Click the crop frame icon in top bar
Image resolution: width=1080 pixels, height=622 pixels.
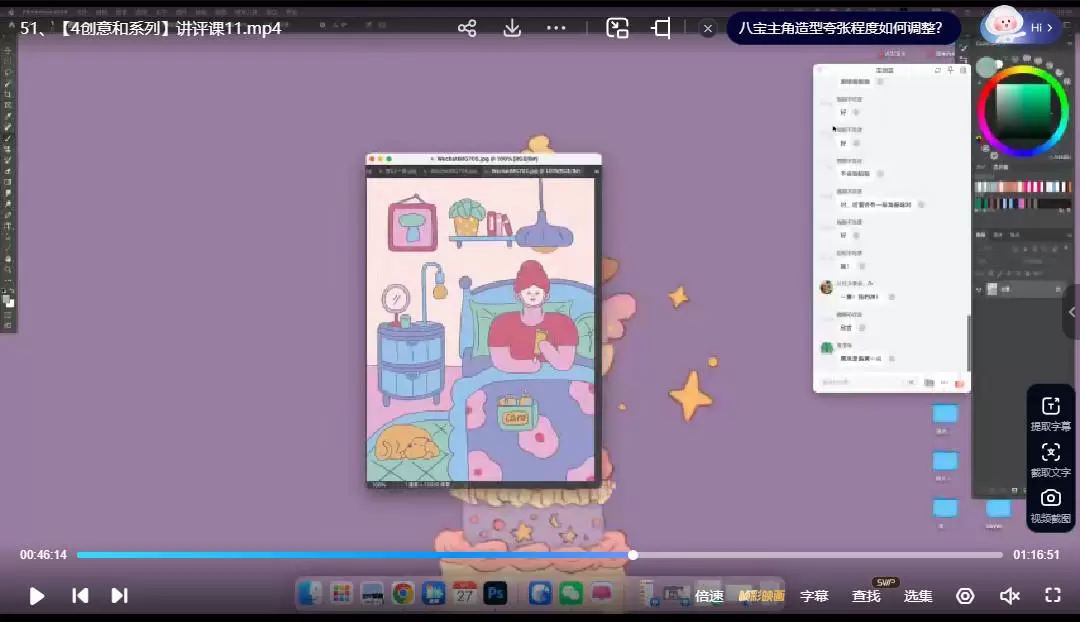point(661,28)
